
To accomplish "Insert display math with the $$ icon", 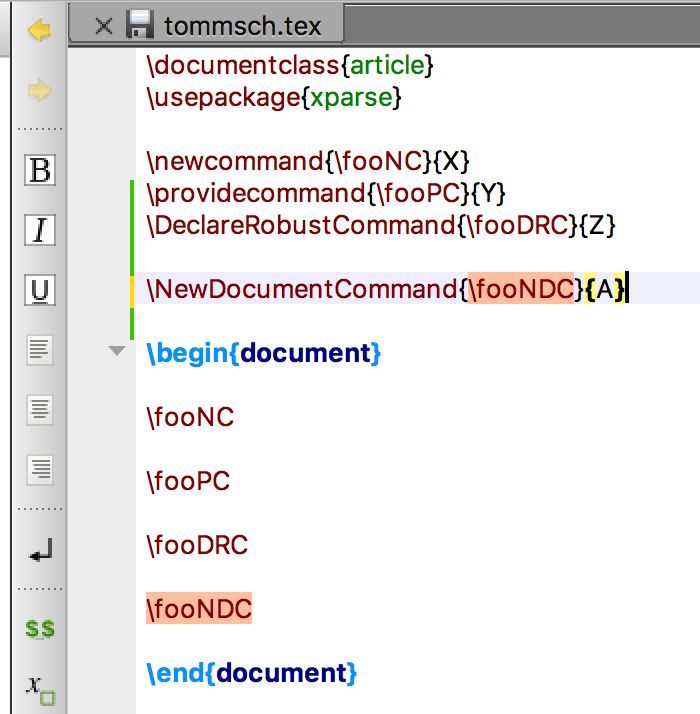I will click(x=40, y=629).
